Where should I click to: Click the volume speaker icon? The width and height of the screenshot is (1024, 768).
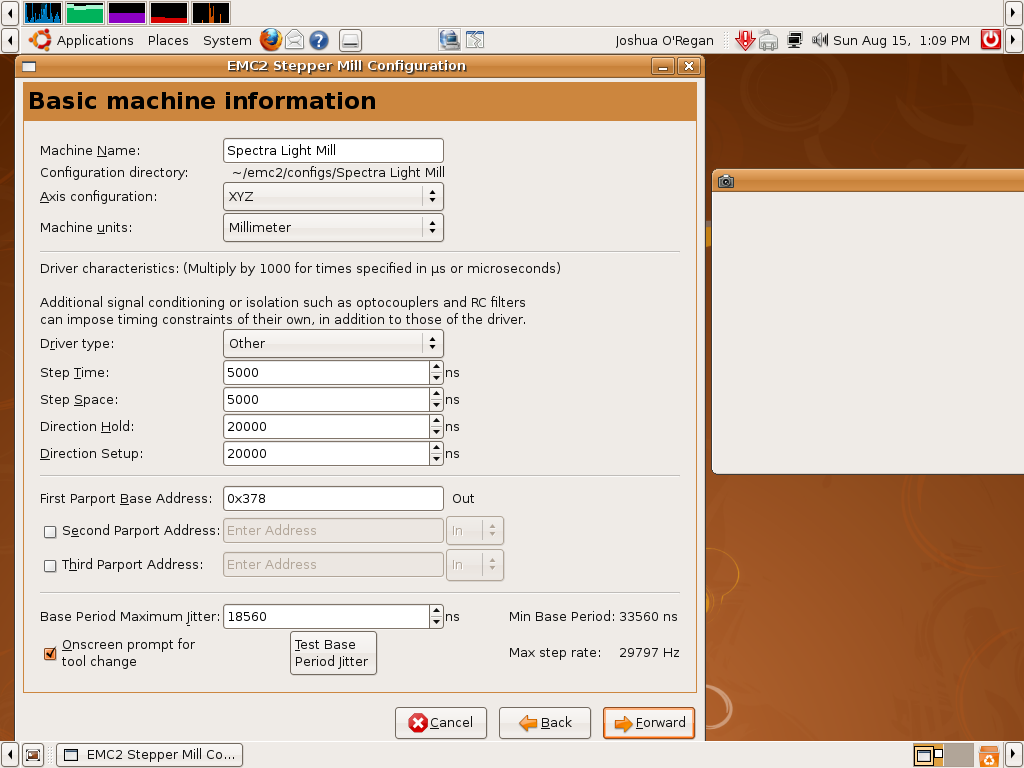[820, 40]
